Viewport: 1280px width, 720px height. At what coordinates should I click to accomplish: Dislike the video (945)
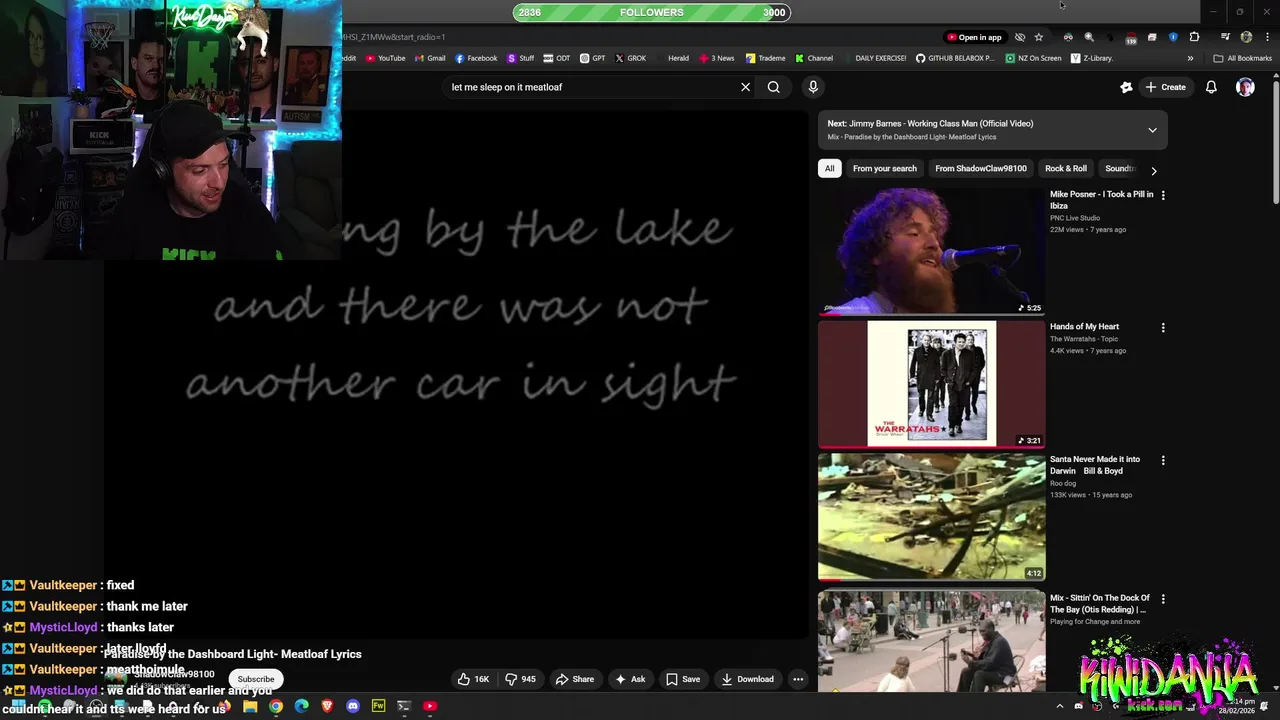pos(520,679)
